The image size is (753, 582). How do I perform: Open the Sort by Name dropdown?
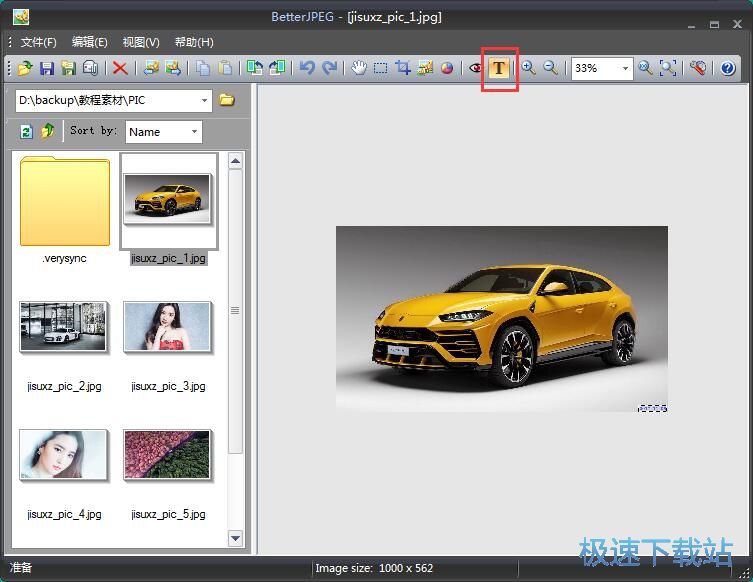tap(192, 131)
